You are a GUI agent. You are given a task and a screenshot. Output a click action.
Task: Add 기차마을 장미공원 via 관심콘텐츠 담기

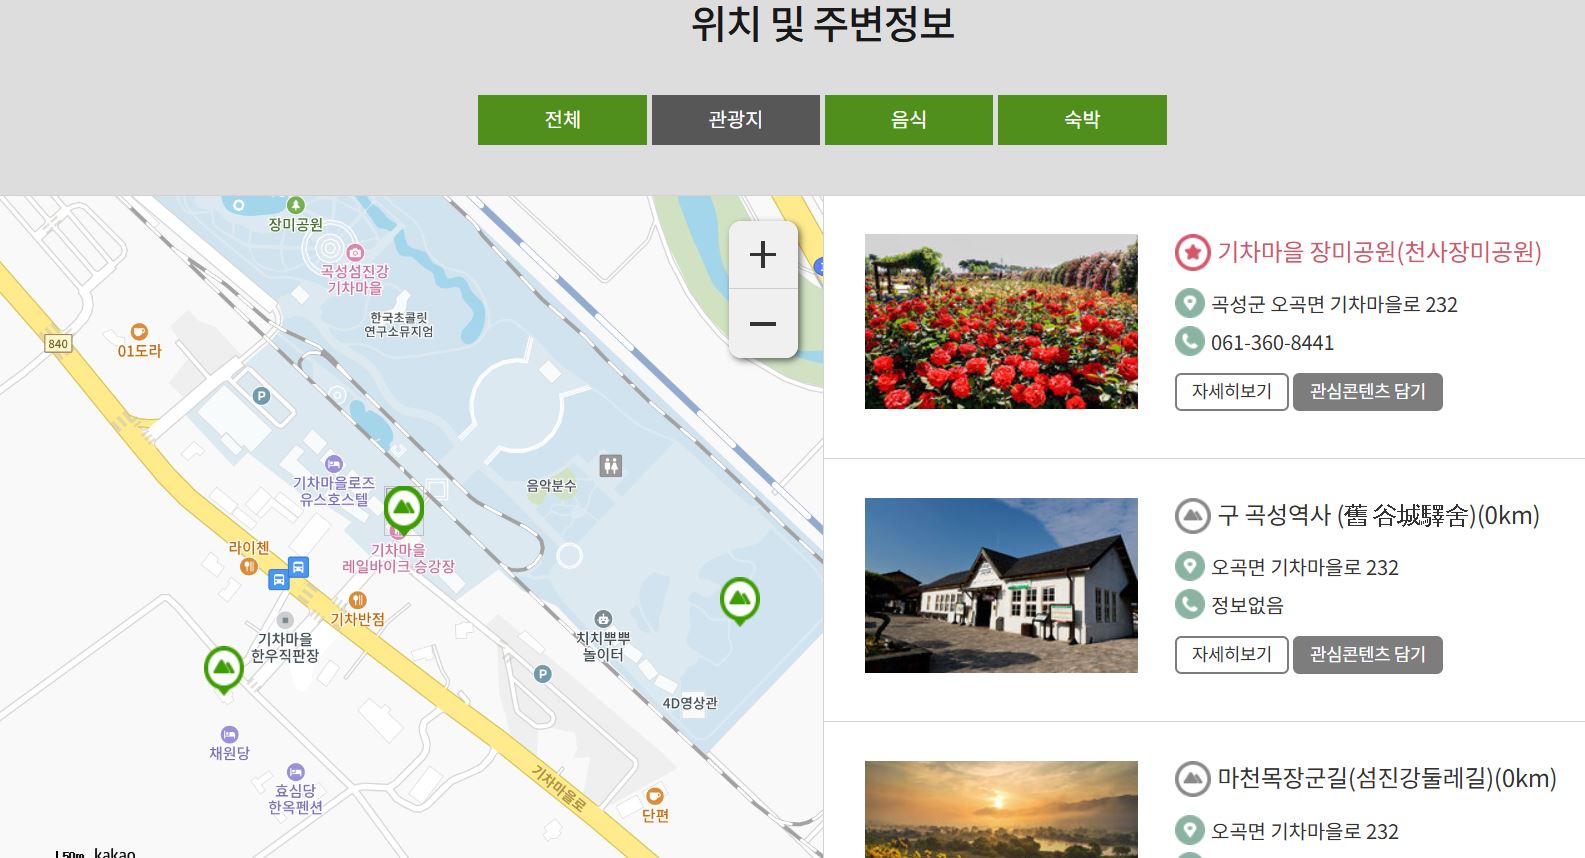tap(1368, 391)
